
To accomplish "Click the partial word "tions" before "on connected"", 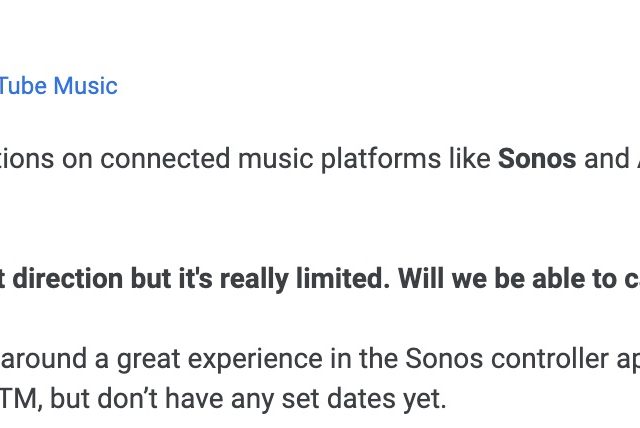I will [x=29, y=159].
